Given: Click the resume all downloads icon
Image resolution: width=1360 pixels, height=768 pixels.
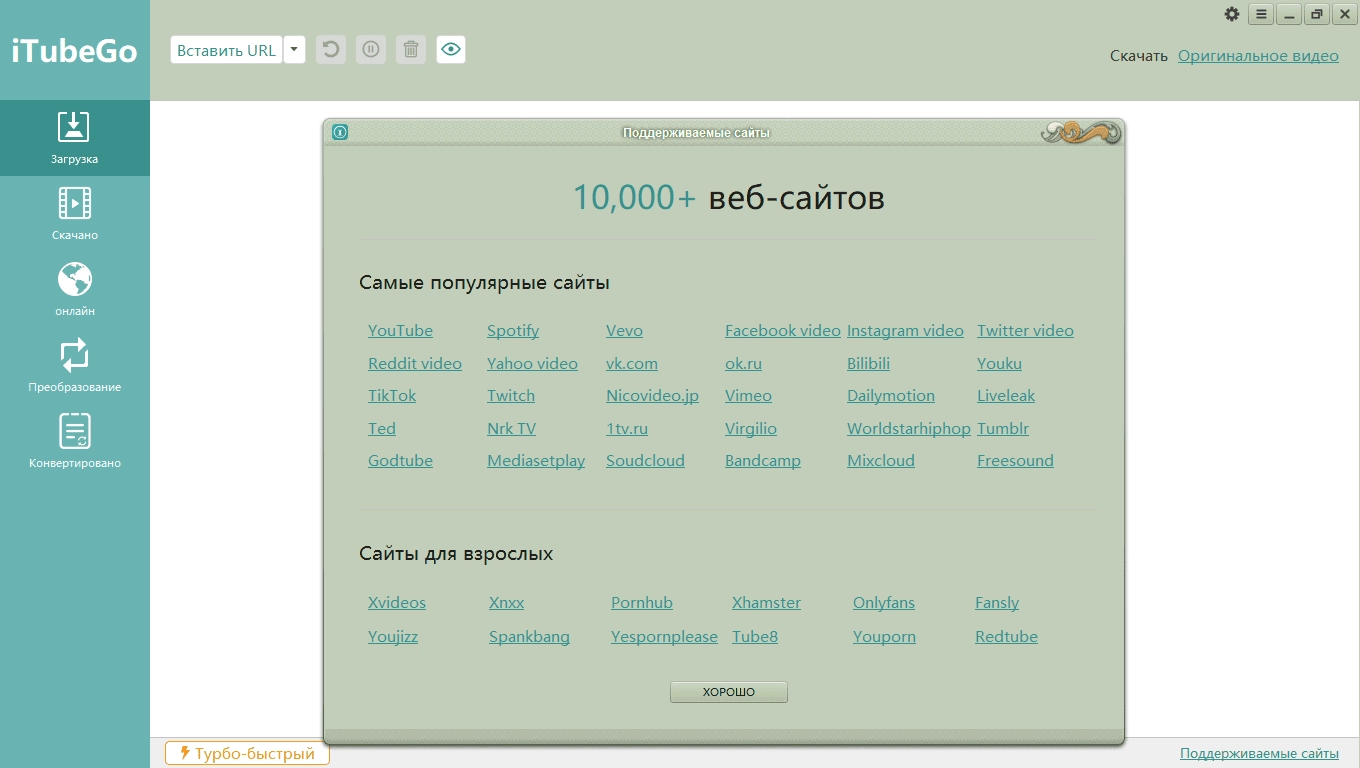Looking at the screenshot, I should tap(331, 49).
